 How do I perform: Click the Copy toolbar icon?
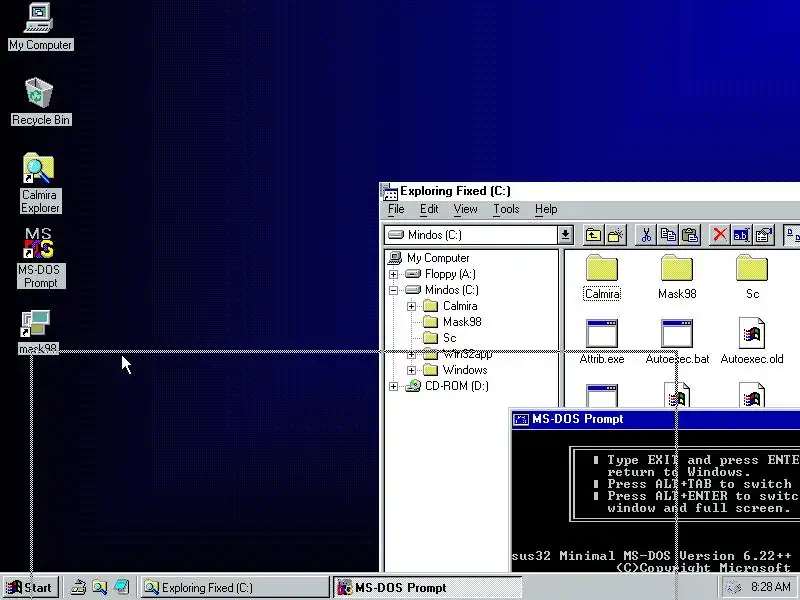pos(668,235)
